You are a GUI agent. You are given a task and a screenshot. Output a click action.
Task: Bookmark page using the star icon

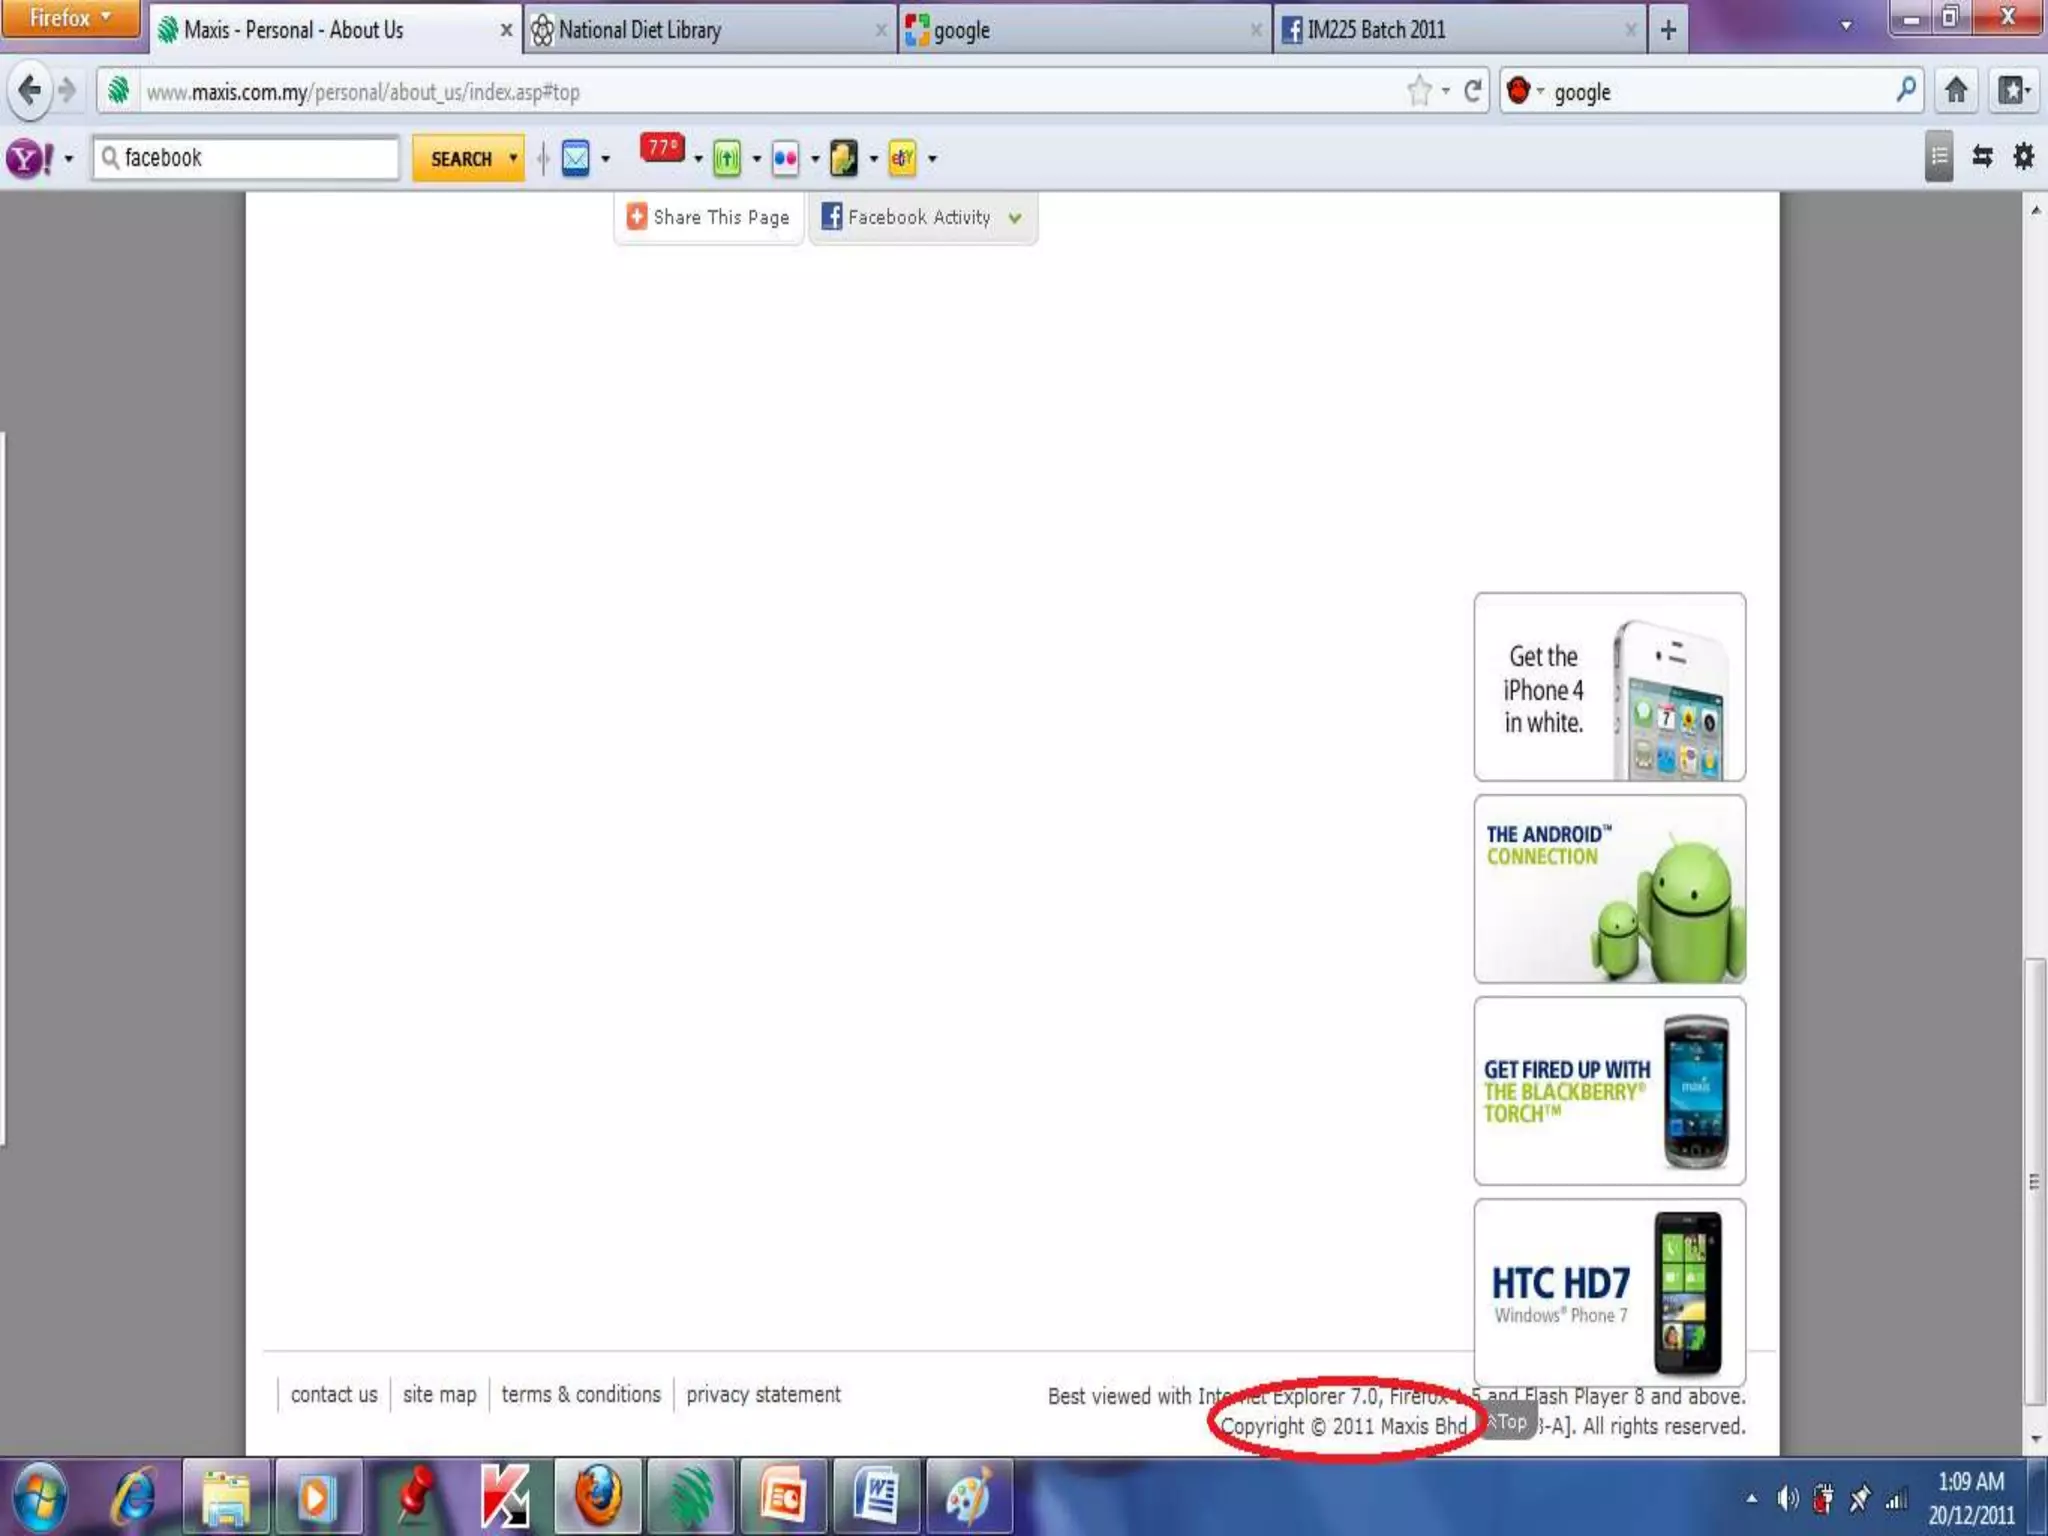(1419, 92)
